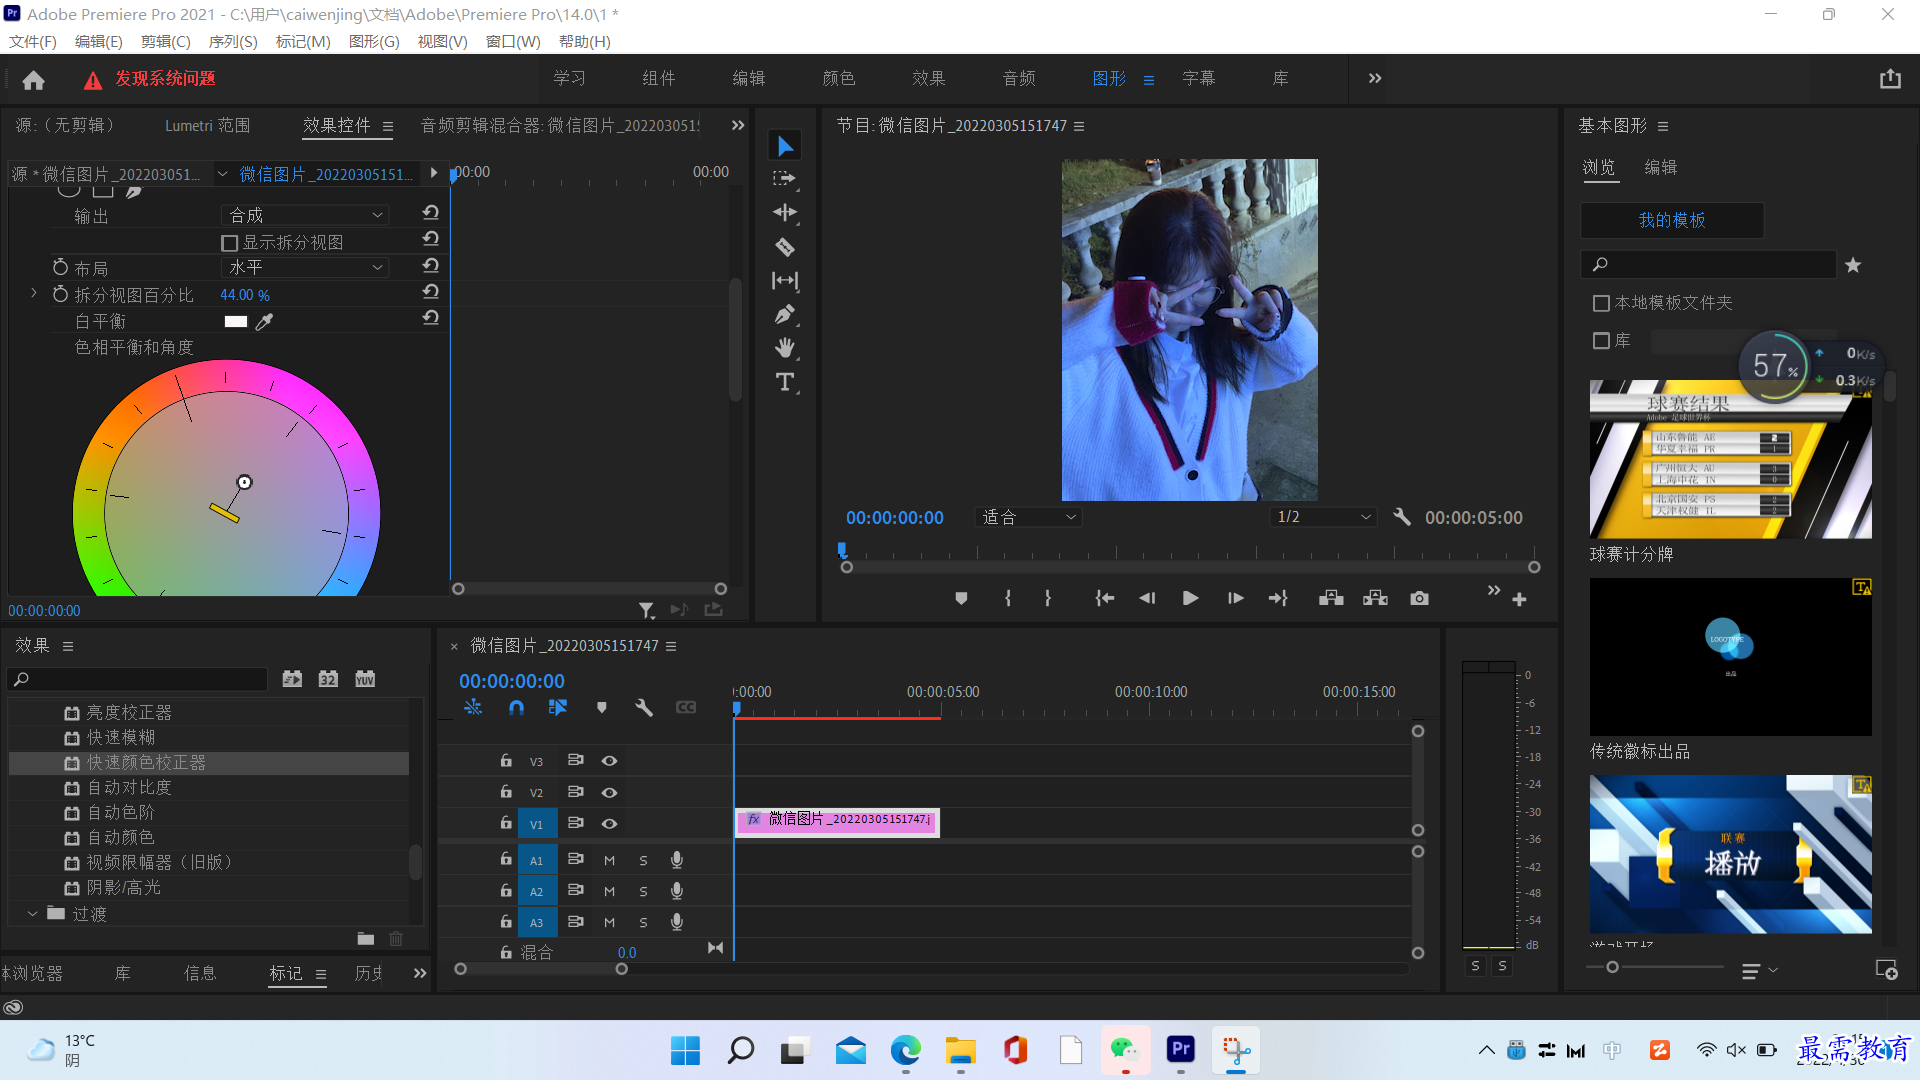Open timeline display settings wrench
The height and width of the screenshot is (1080, 1920).
coord(644,707)
